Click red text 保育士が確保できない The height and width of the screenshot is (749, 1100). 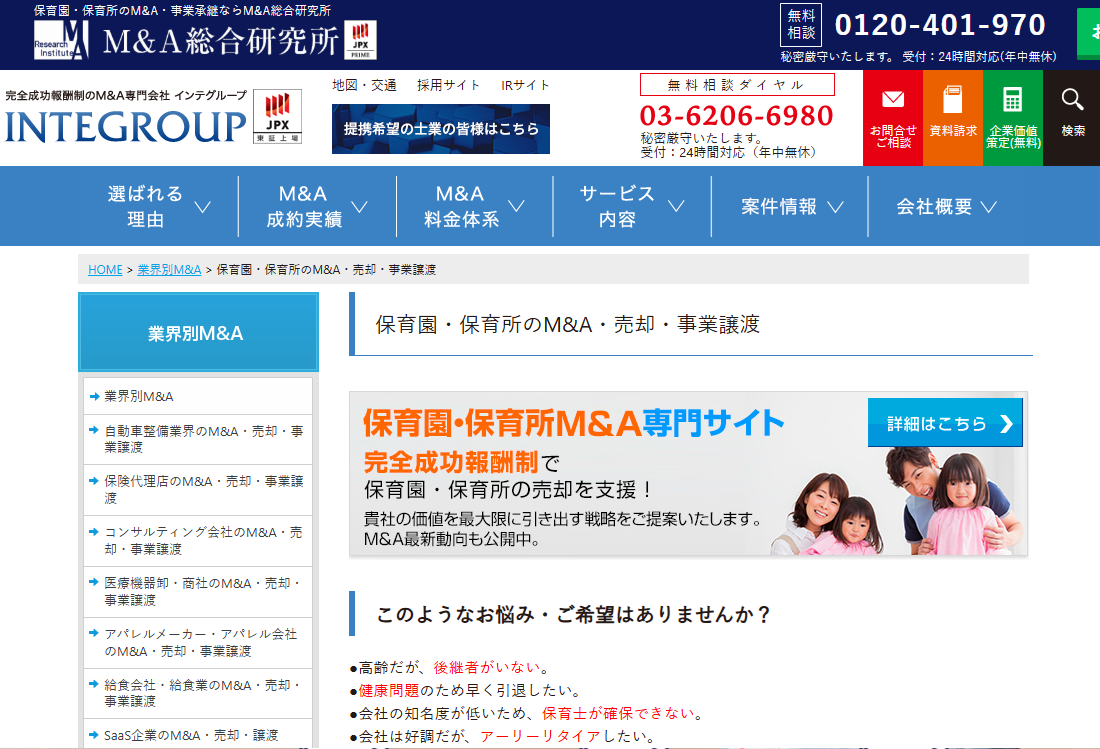[x=617, y=713]
